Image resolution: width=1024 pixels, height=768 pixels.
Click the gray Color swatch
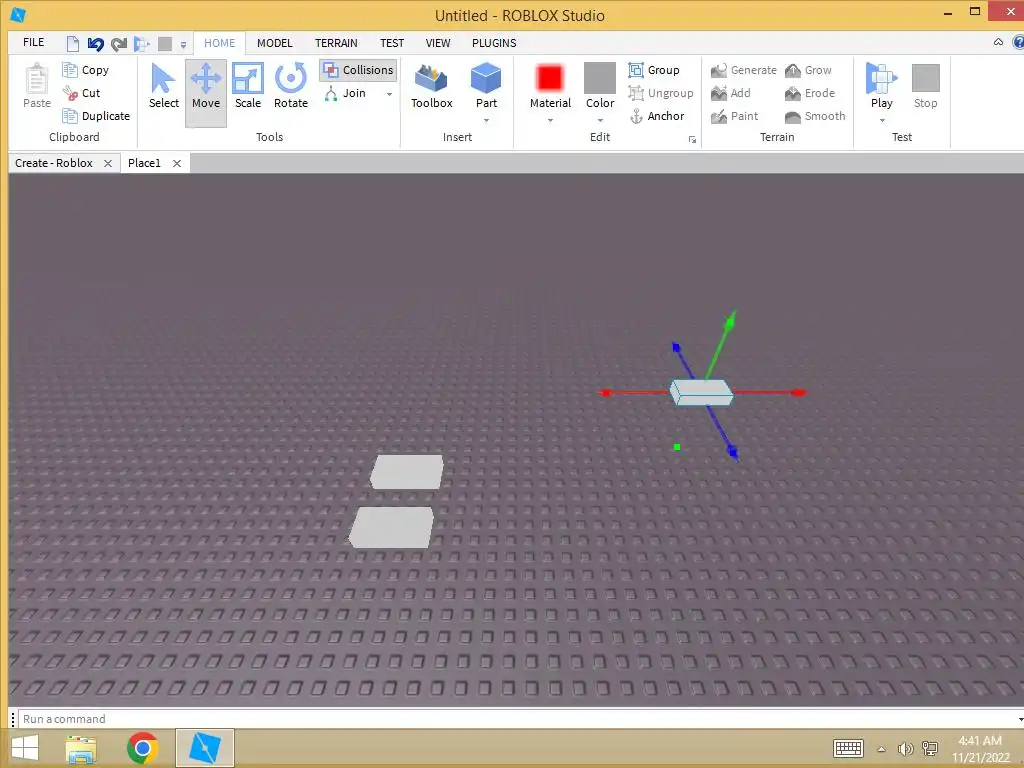[x=600, y=78]
